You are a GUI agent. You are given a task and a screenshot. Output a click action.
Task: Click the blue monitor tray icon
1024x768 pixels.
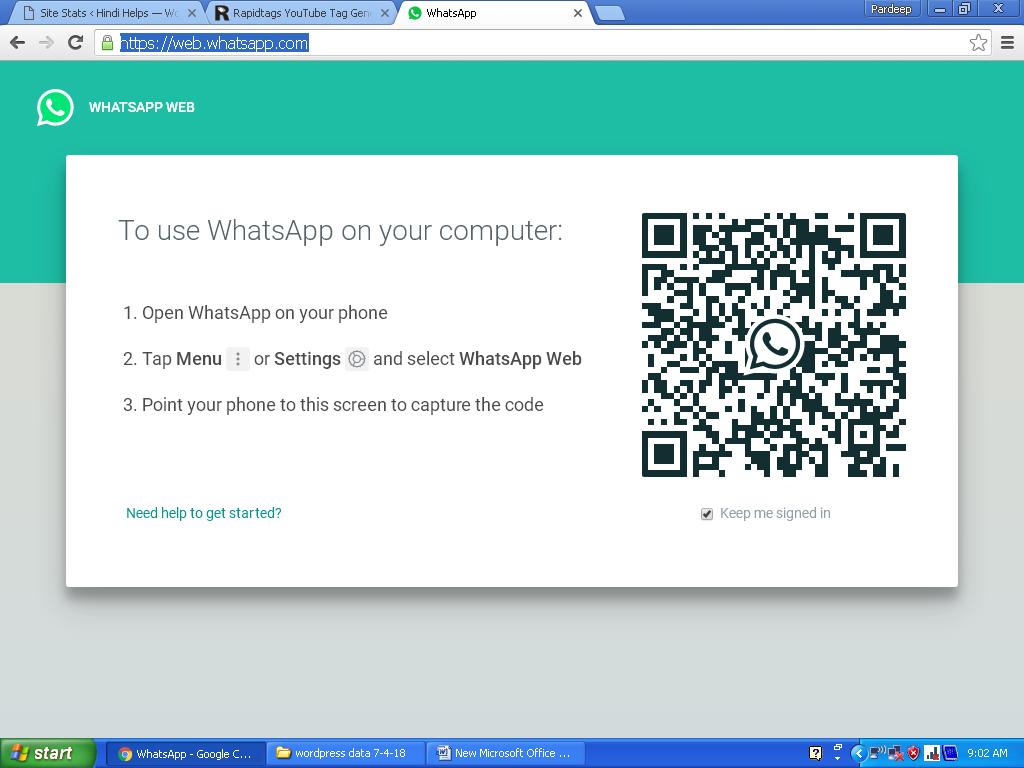[x=950, y=754]
